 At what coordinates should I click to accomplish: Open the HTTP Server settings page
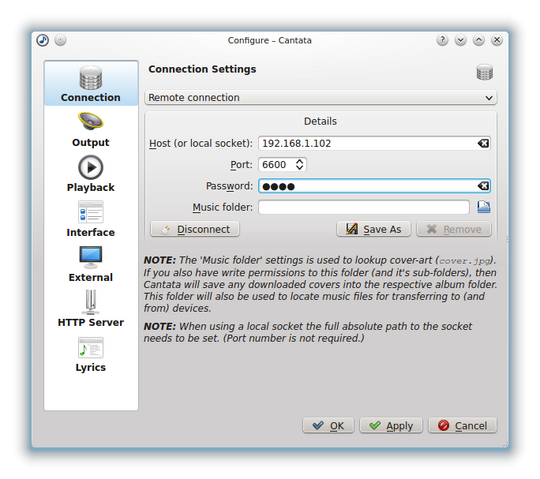(91, 309)
